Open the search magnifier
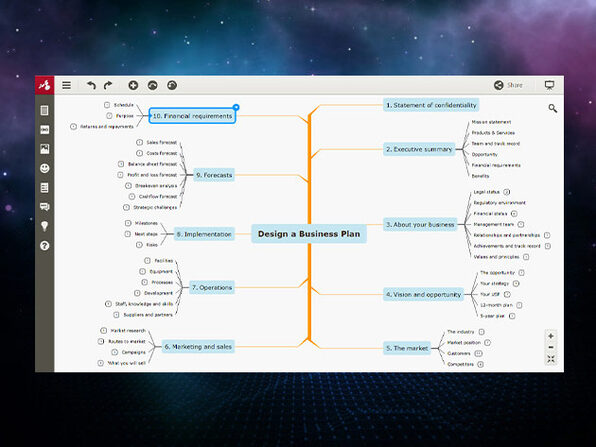The height and width of the screenshot is (447, 596). point(553,109)
